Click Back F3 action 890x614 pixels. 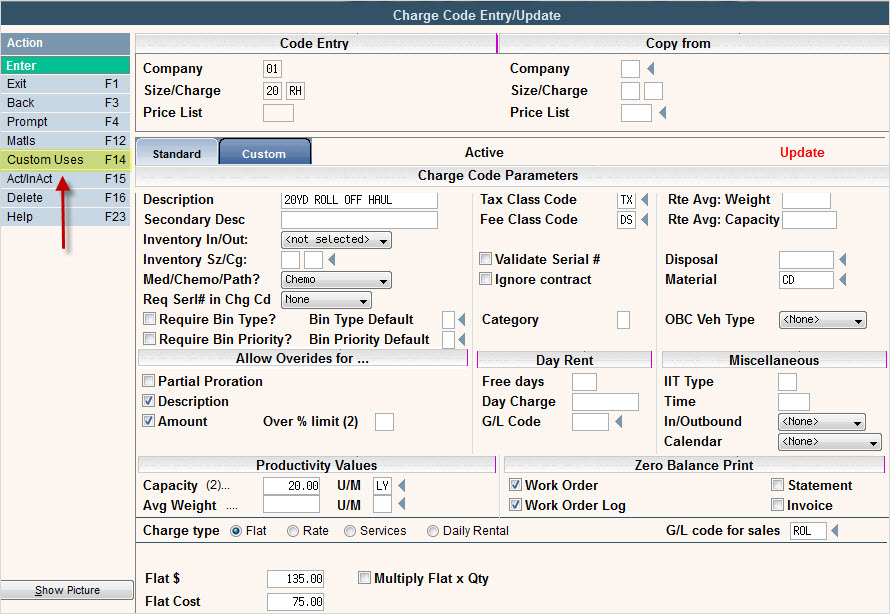pyautogui.click(x=65, y=103)
